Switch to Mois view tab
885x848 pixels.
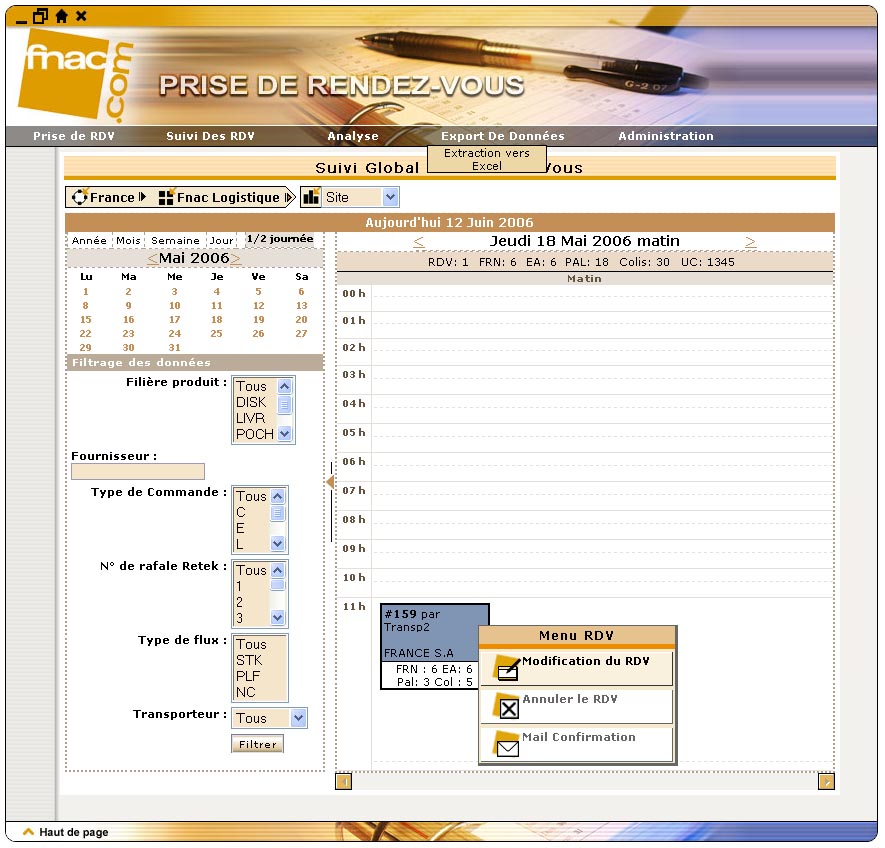128,241
